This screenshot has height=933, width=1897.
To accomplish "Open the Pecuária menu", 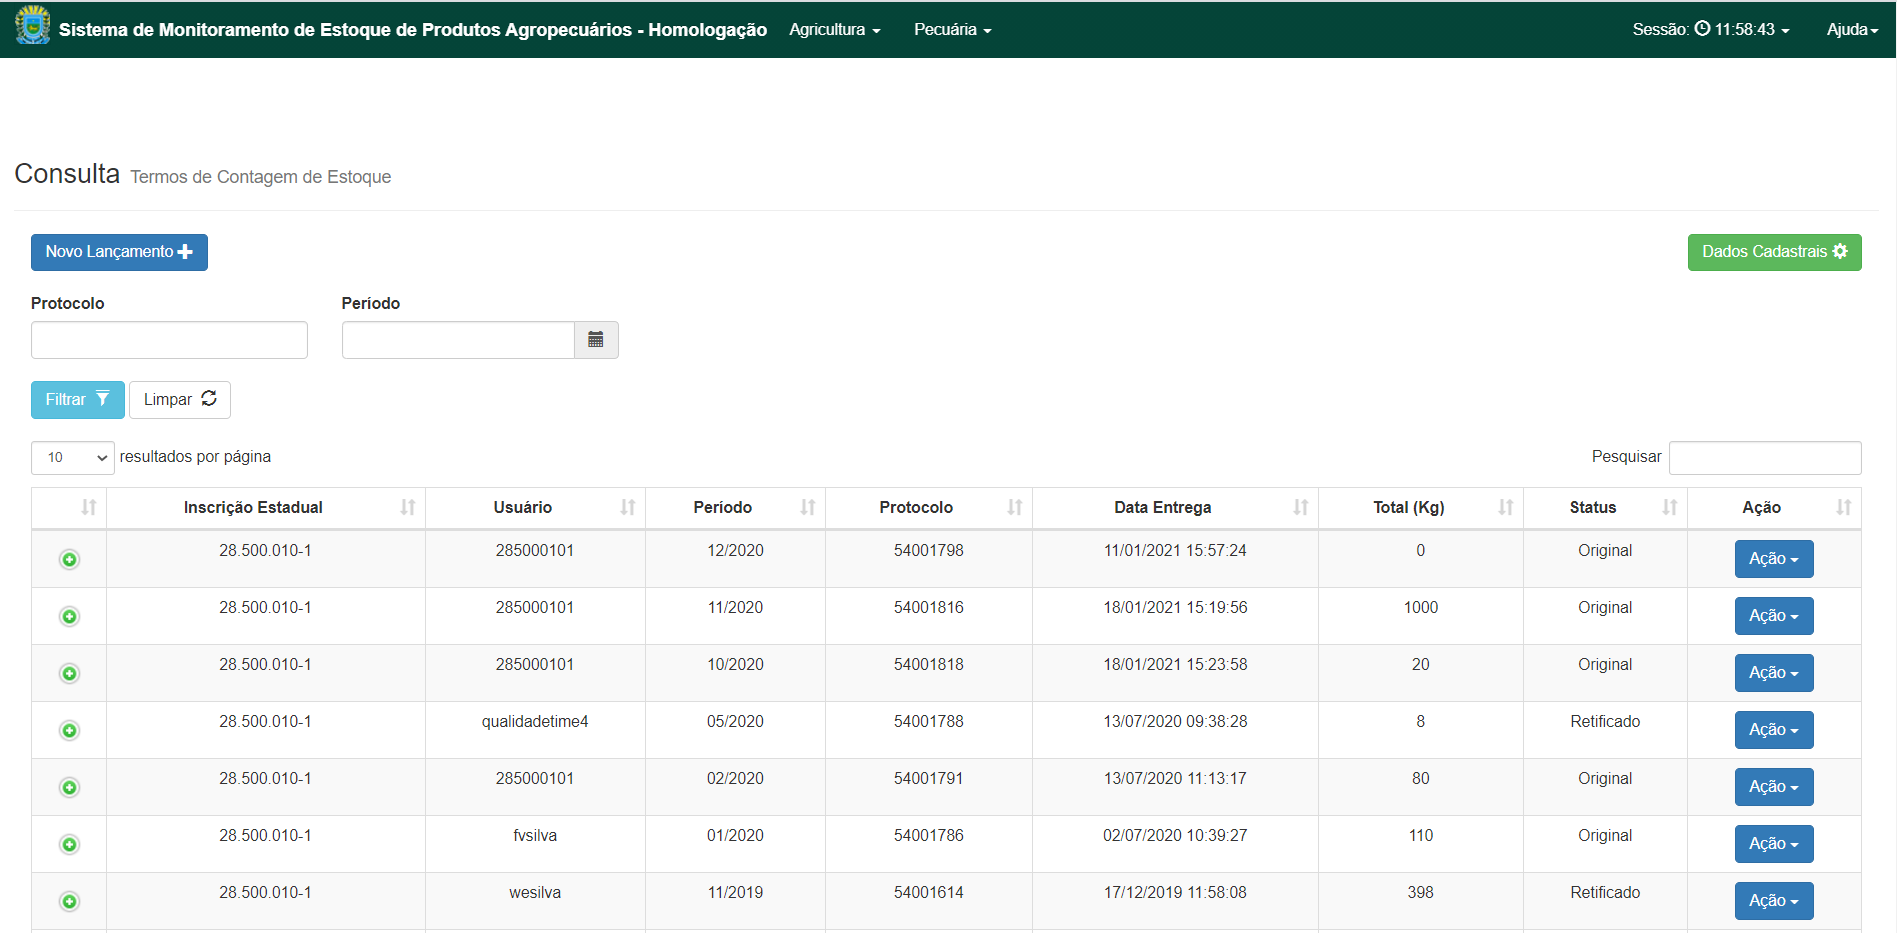I will tap(953, 29).
